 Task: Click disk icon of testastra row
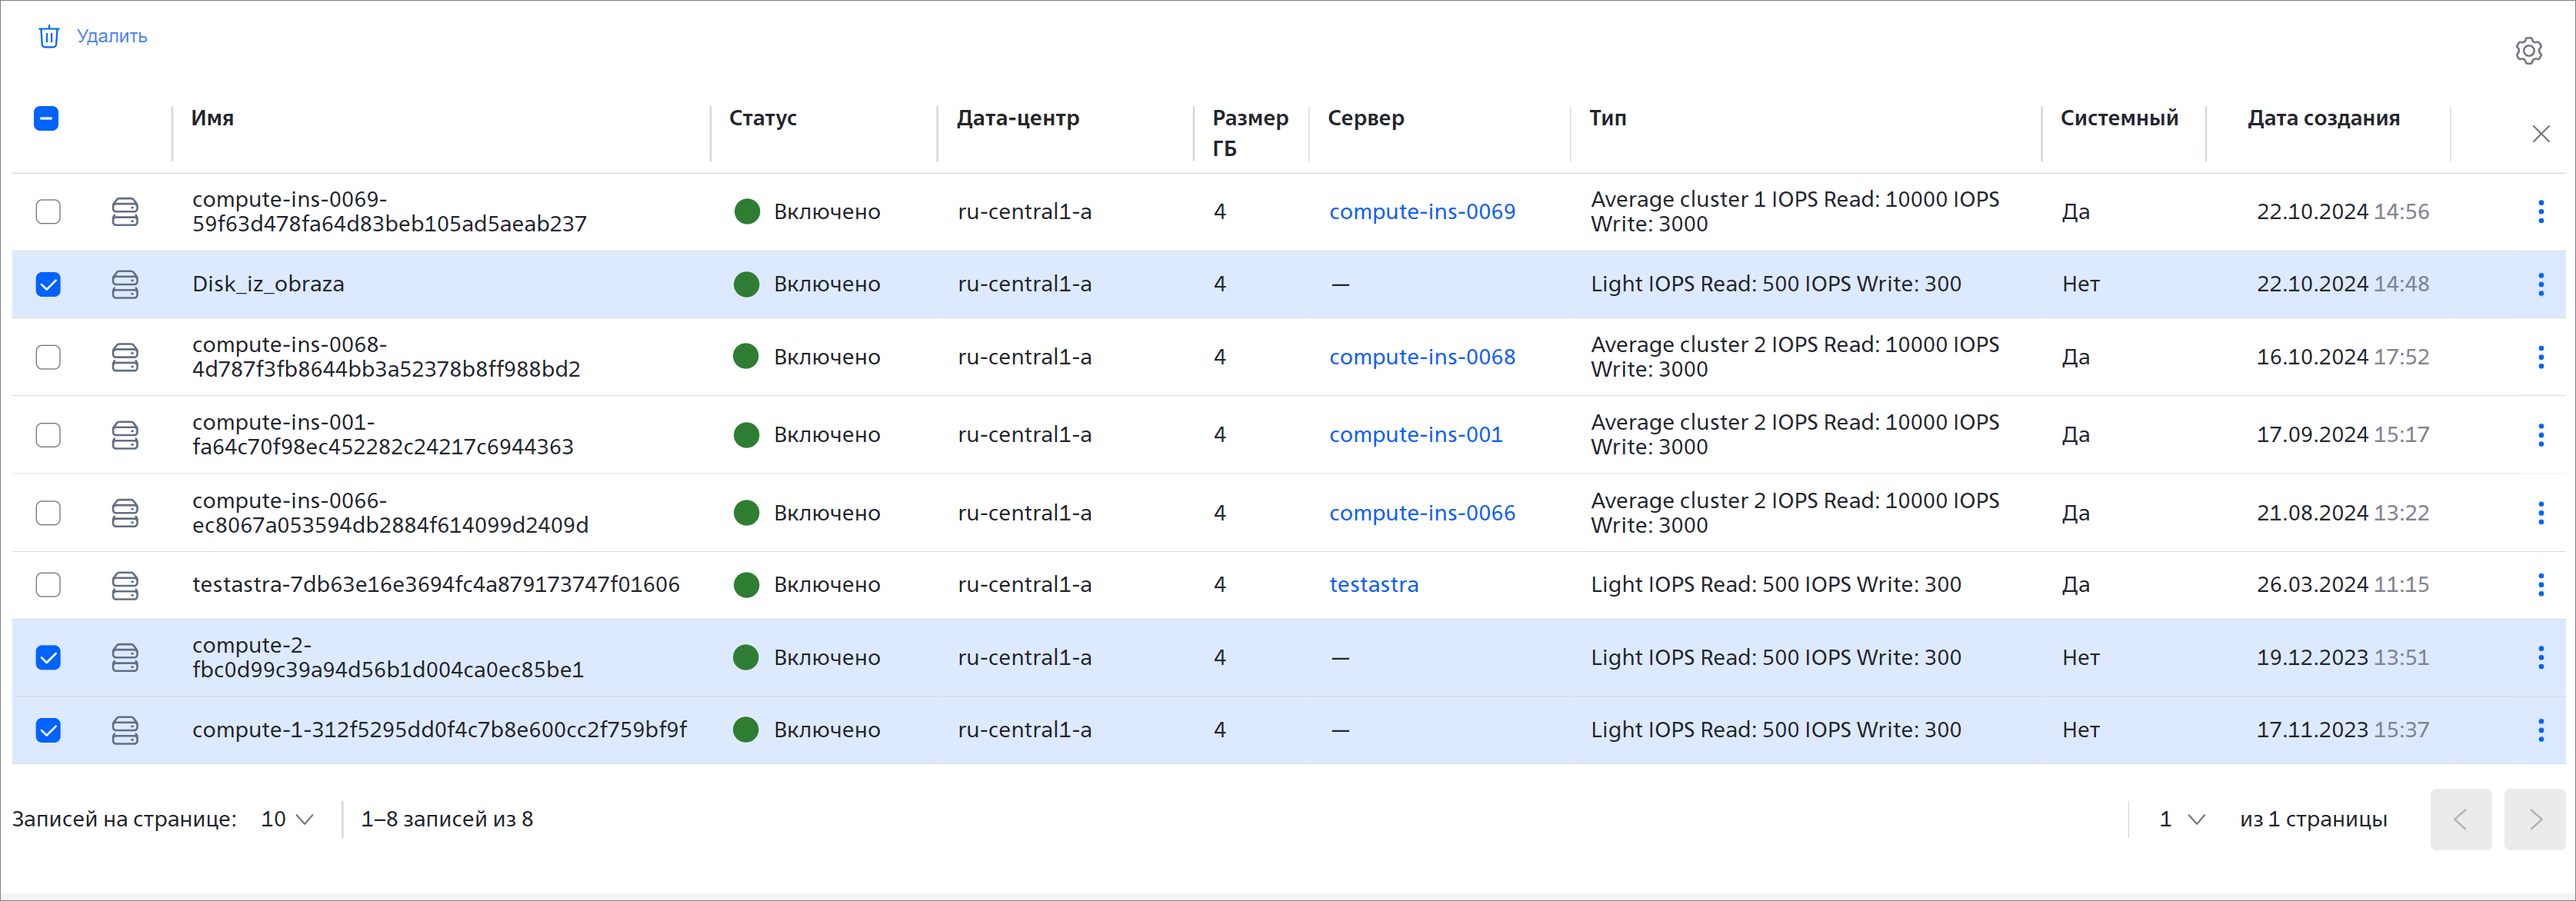tap(125, 585)
